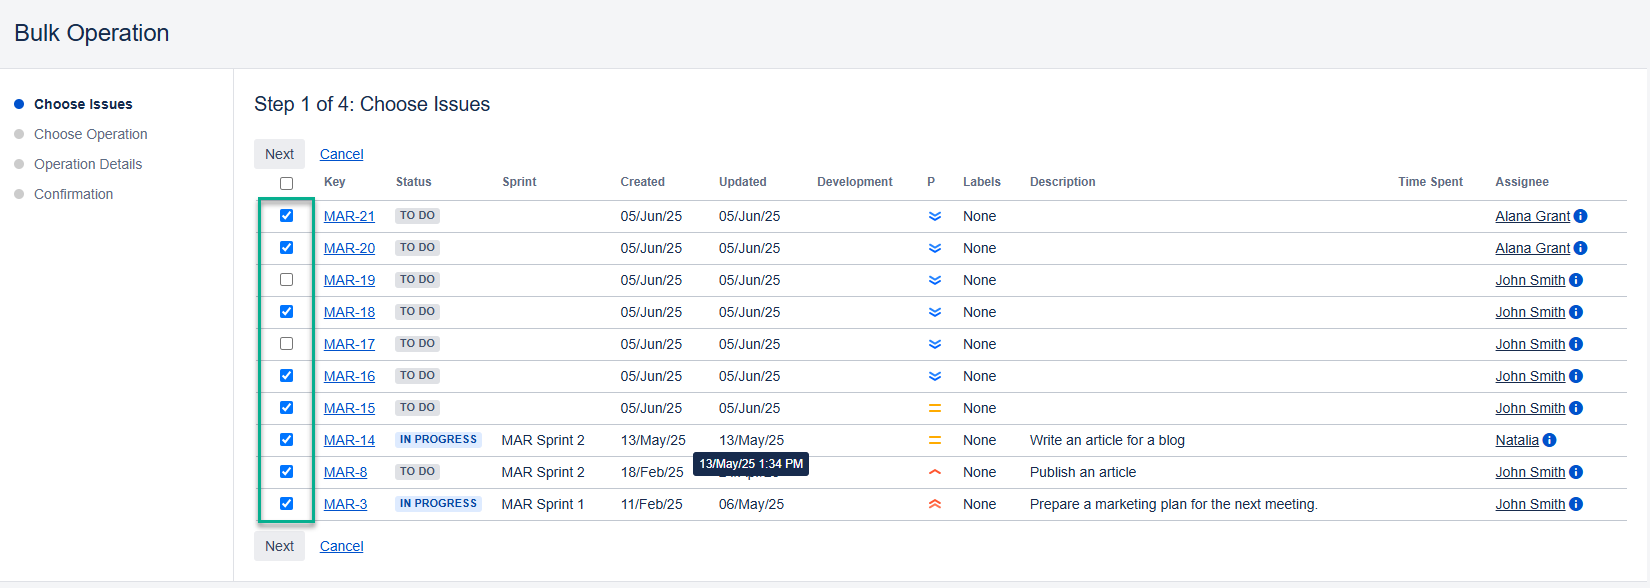Click the lowest priority icon for MAR-19
Viewport: 1650px width, 588px height.
pyautogui.click(x=935, y=280)
